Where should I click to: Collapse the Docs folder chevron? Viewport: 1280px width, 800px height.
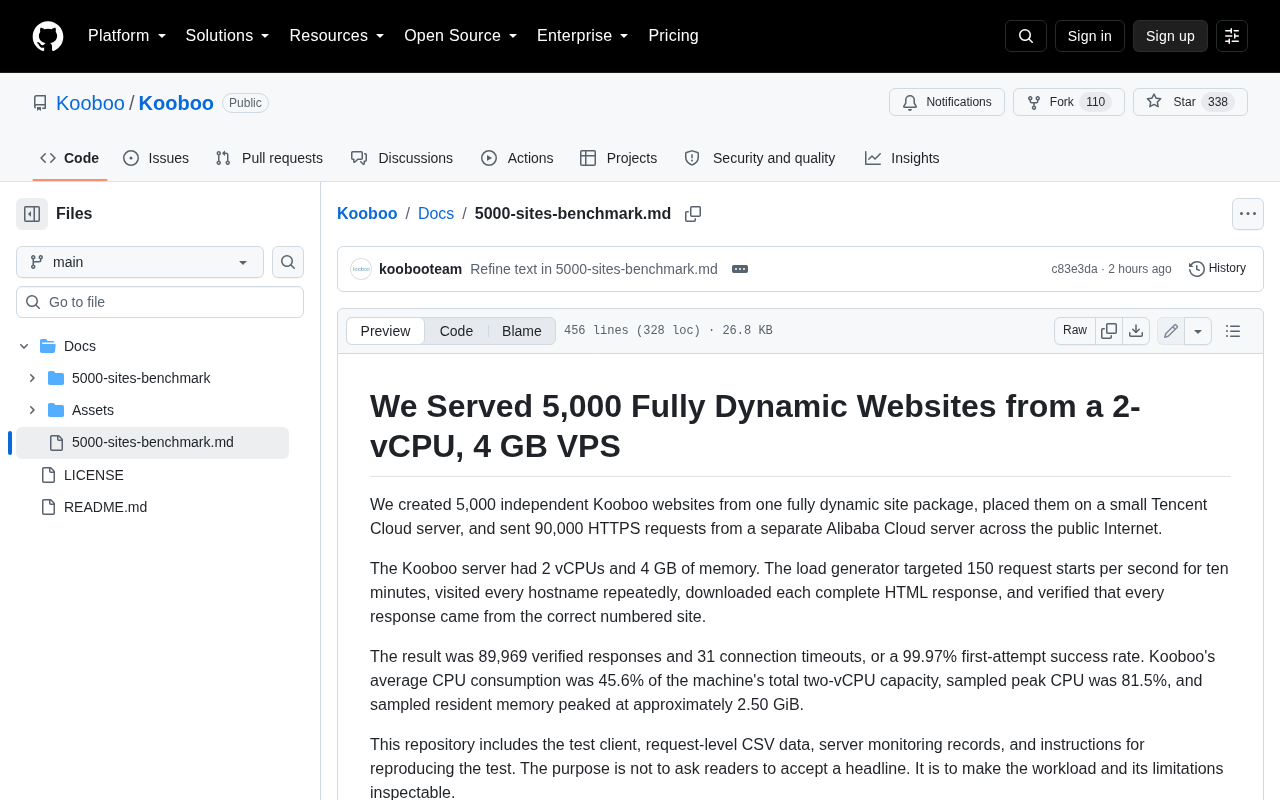24,346
